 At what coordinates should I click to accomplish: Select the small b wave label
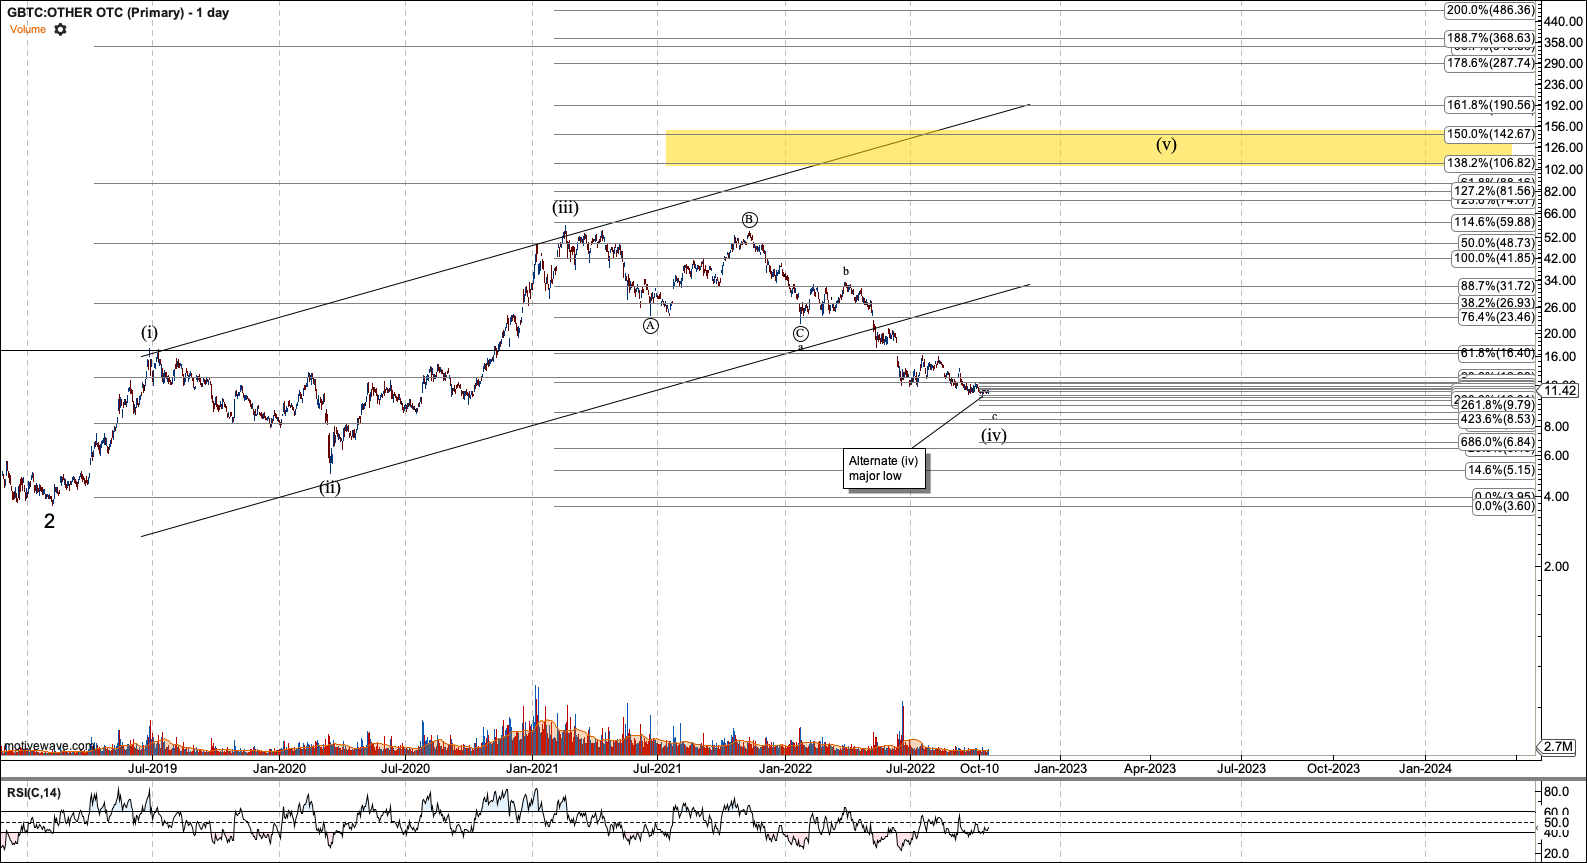(846, 271)
